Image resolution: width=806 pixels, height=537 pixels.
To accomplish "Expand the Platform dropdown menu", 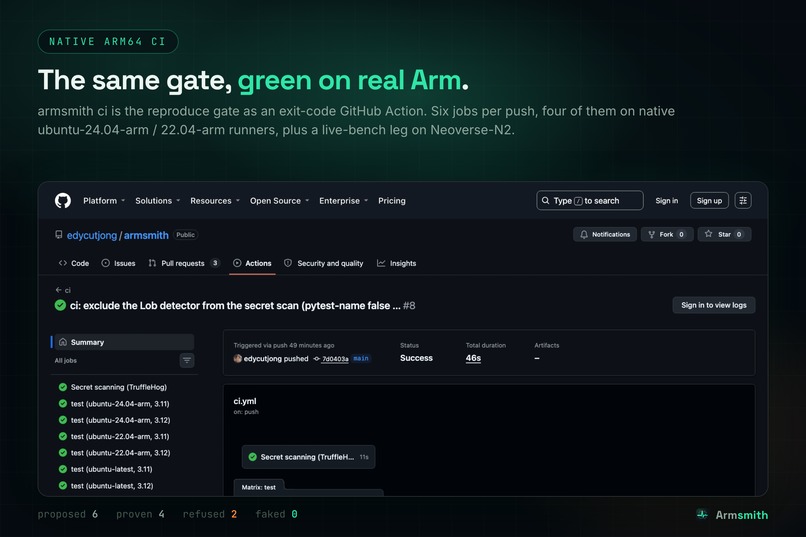I will pos(104,201).
